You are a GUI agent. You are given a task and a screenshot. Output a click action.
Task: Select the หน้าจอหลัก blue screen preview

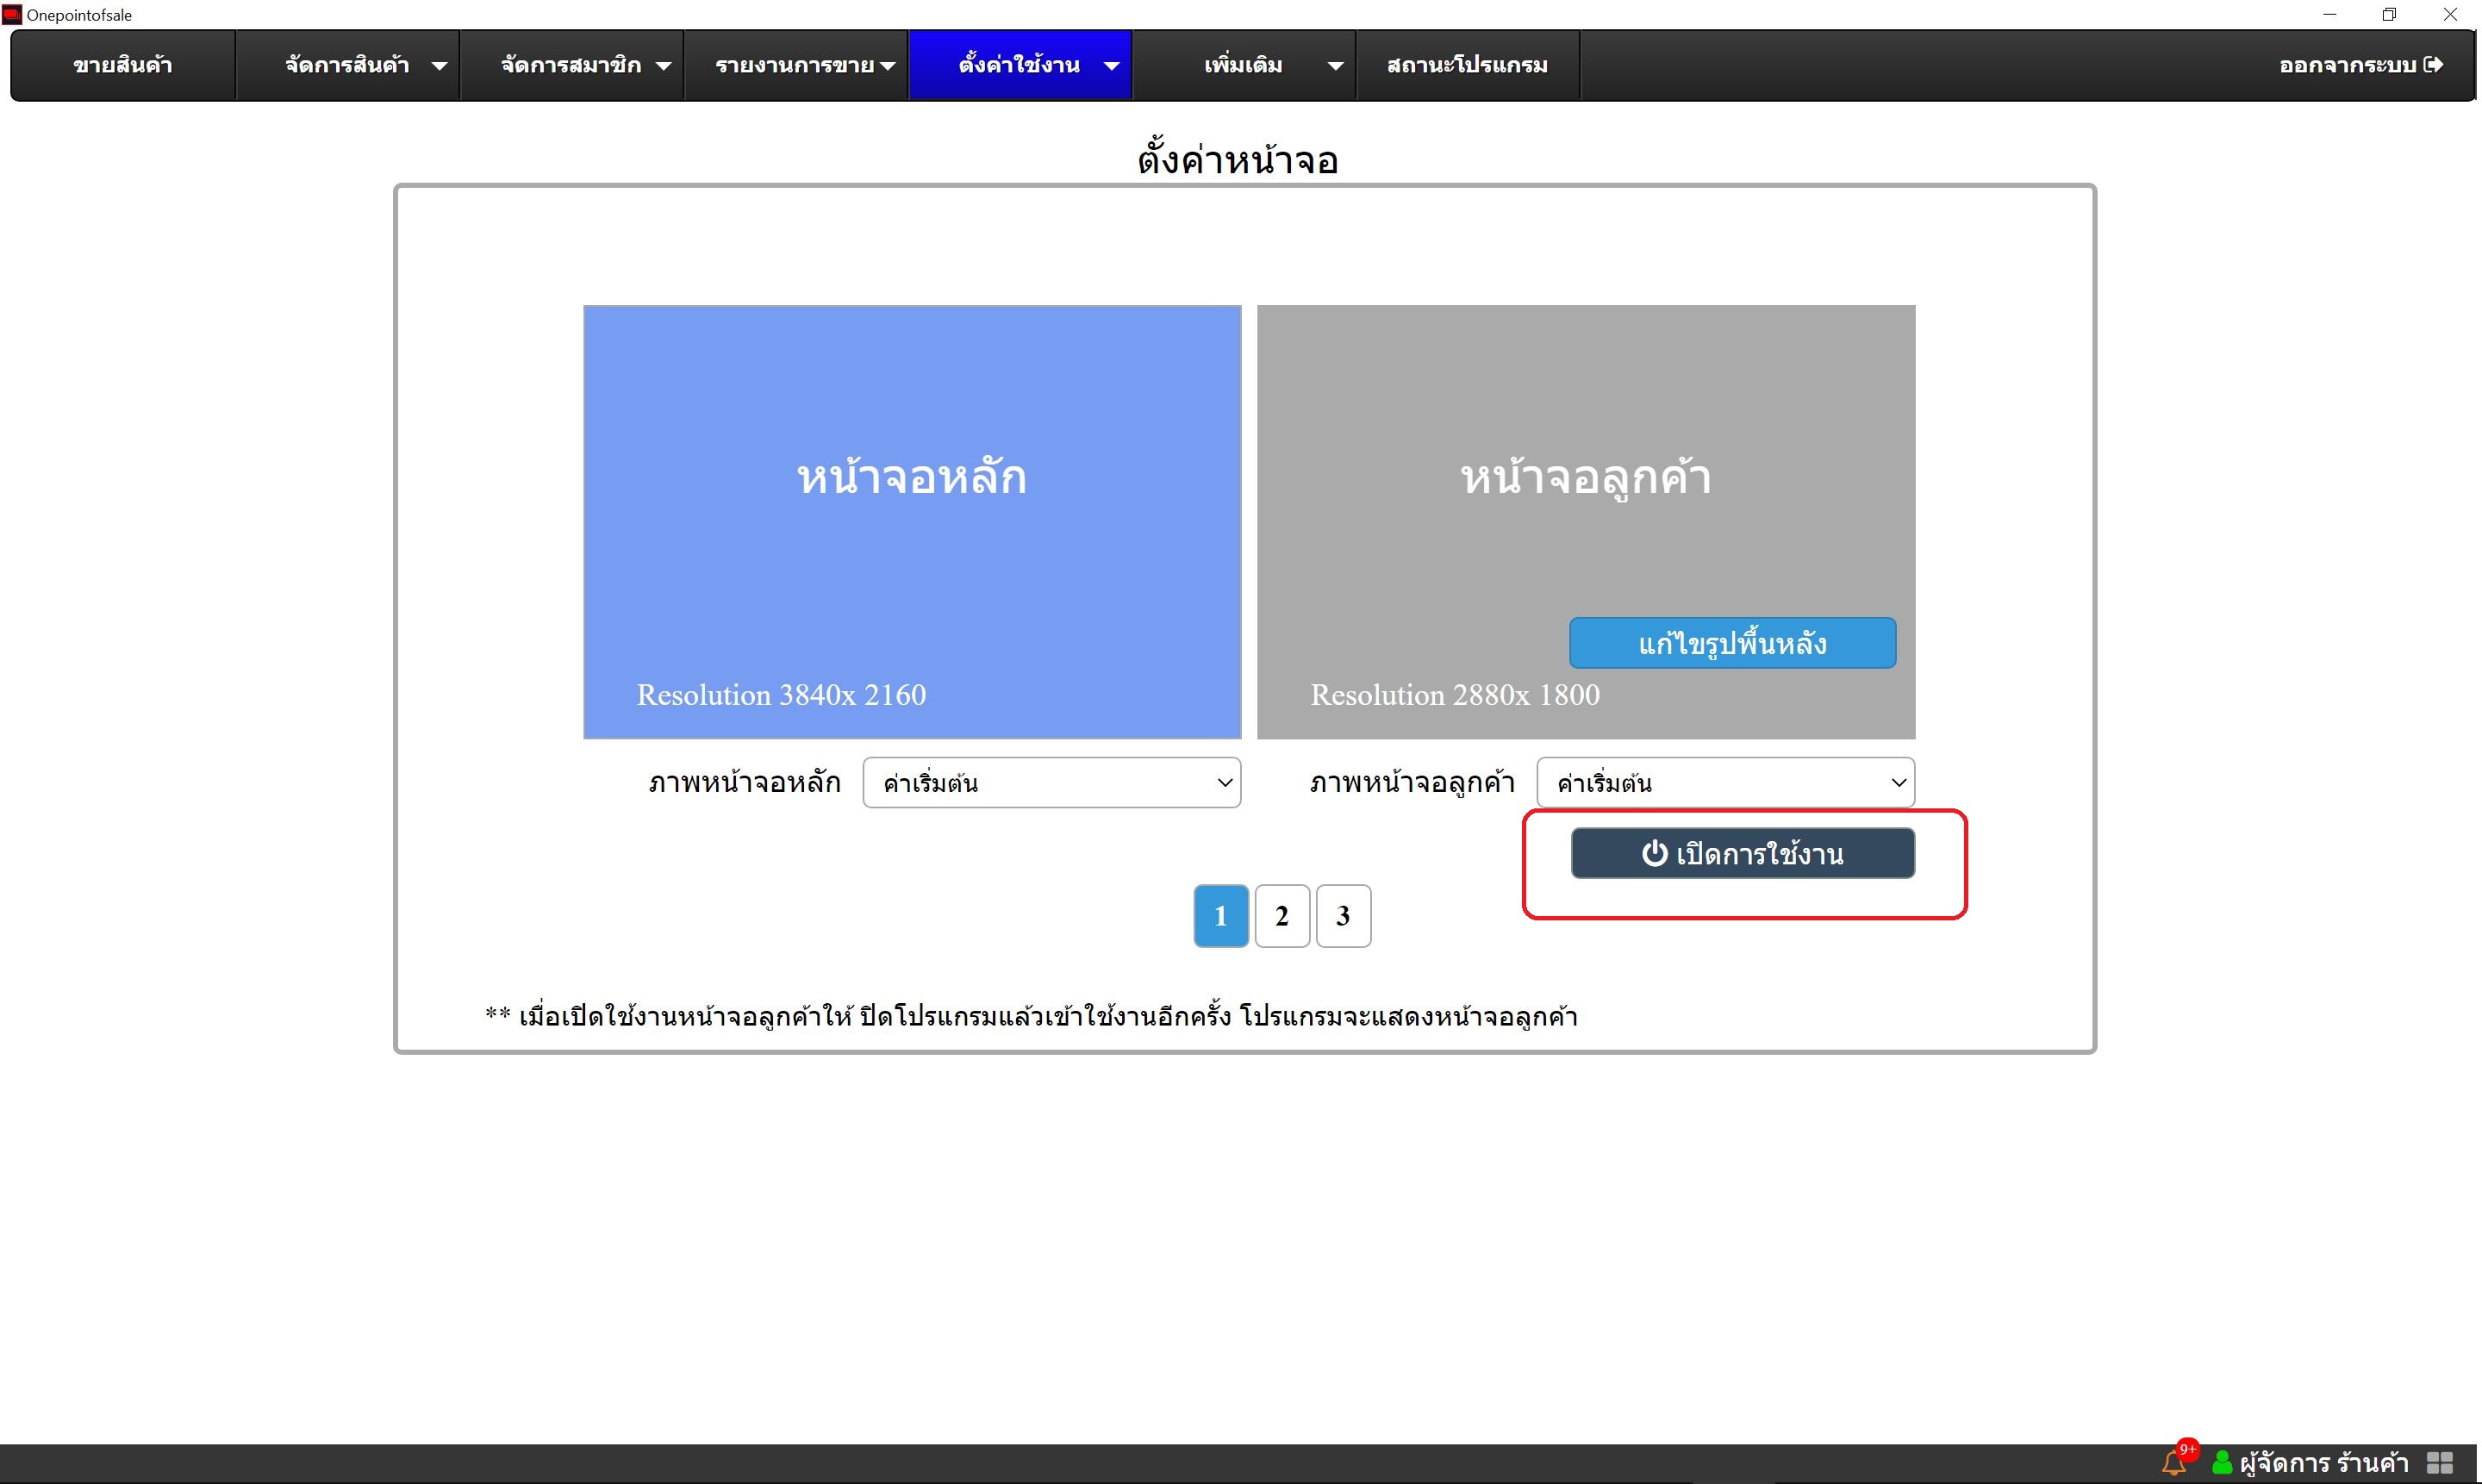point(912,522)
